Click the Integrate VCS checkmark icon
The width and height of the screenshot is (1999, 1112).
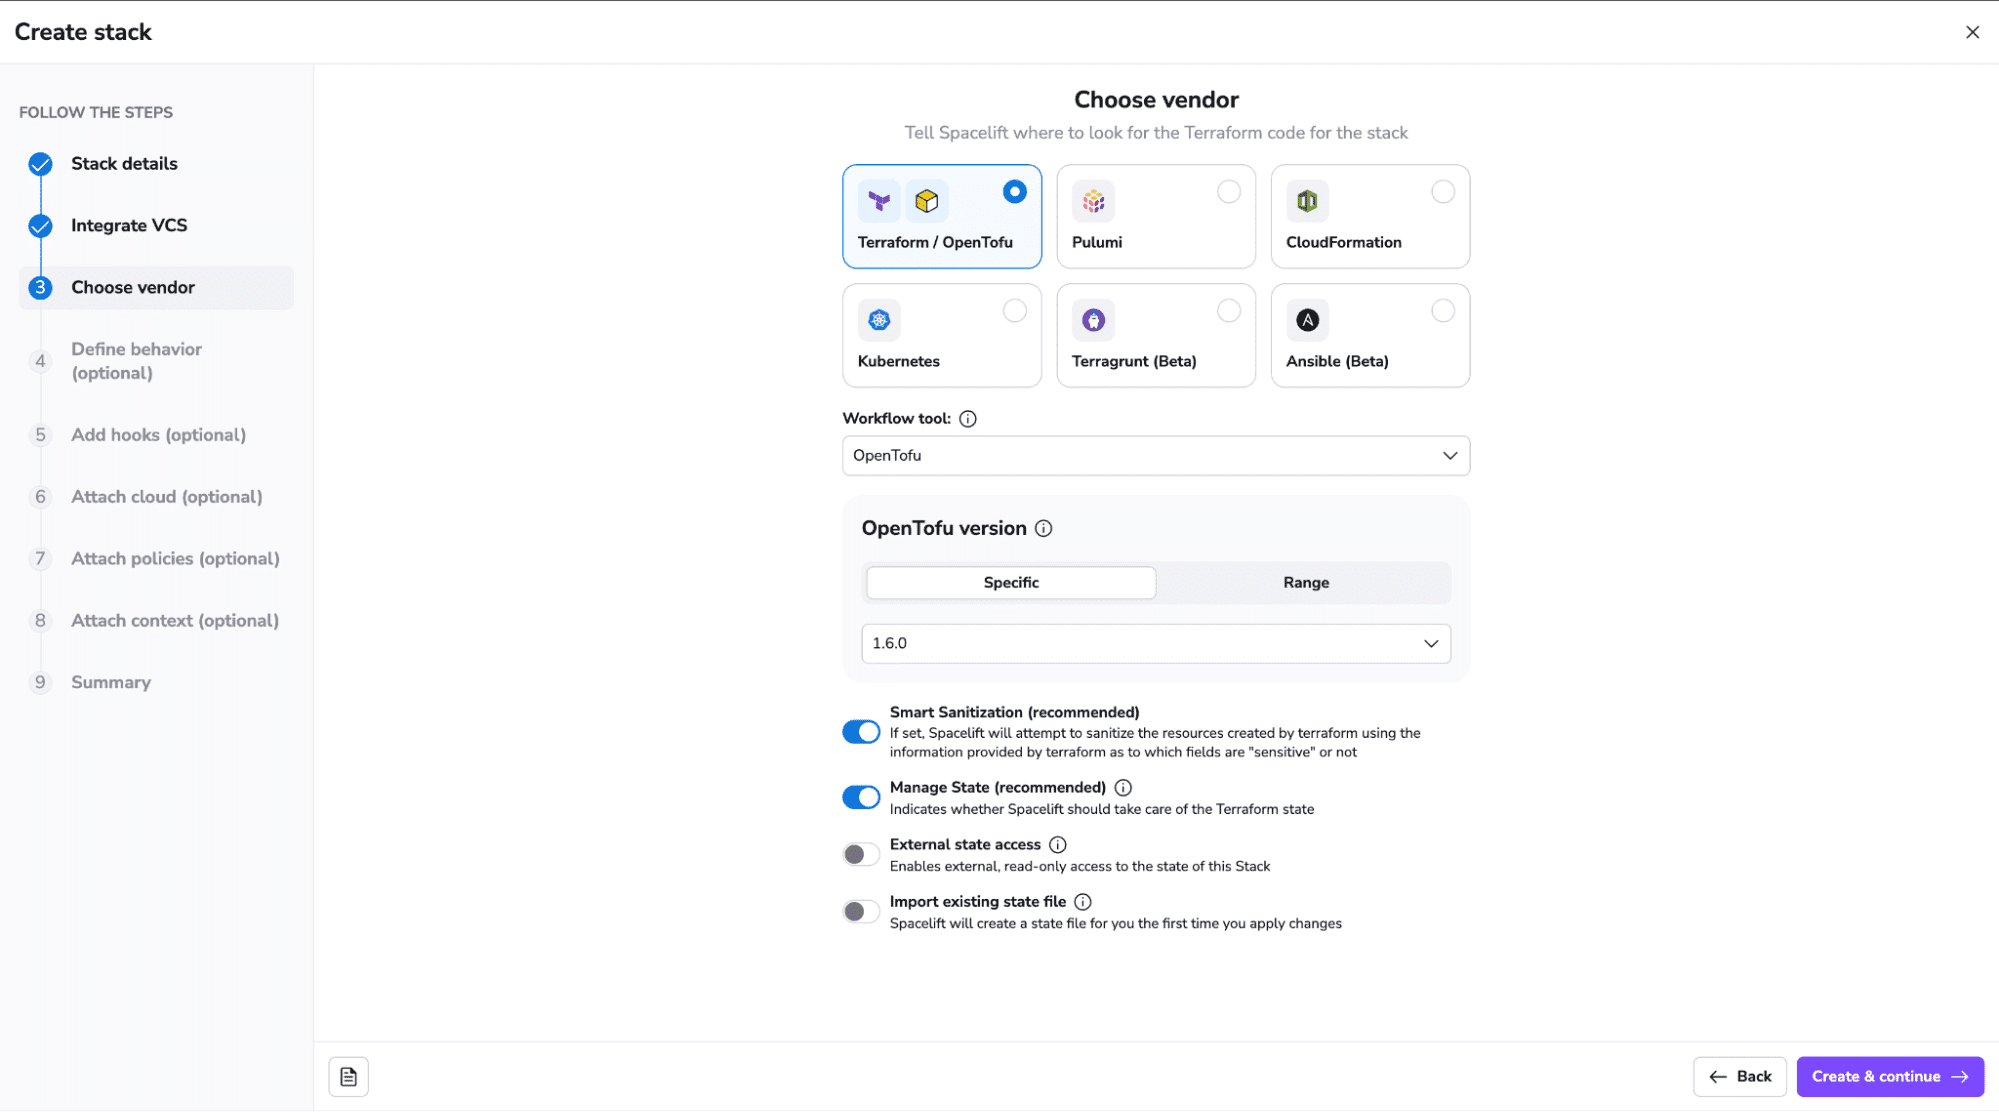tap(40, 226)
